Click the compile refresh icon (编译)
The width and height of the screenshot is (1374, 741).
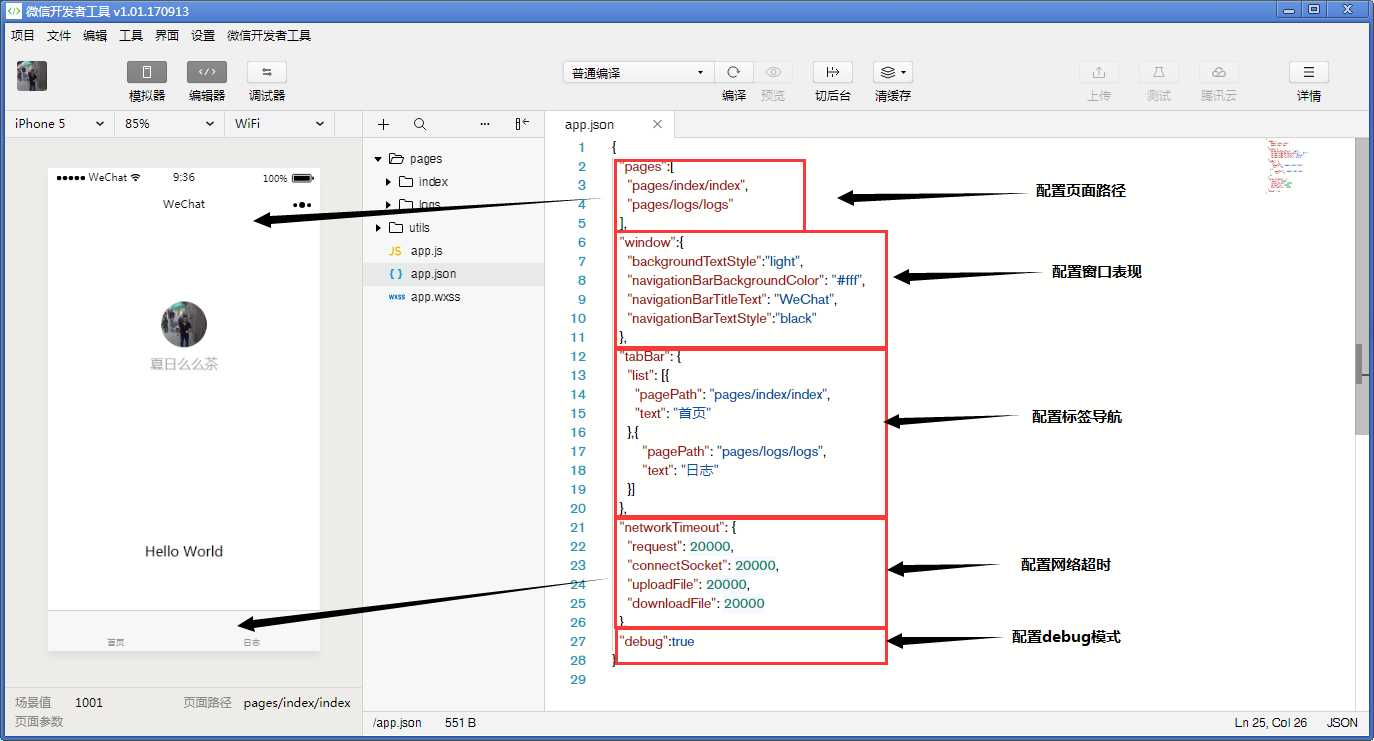point(733,73)
